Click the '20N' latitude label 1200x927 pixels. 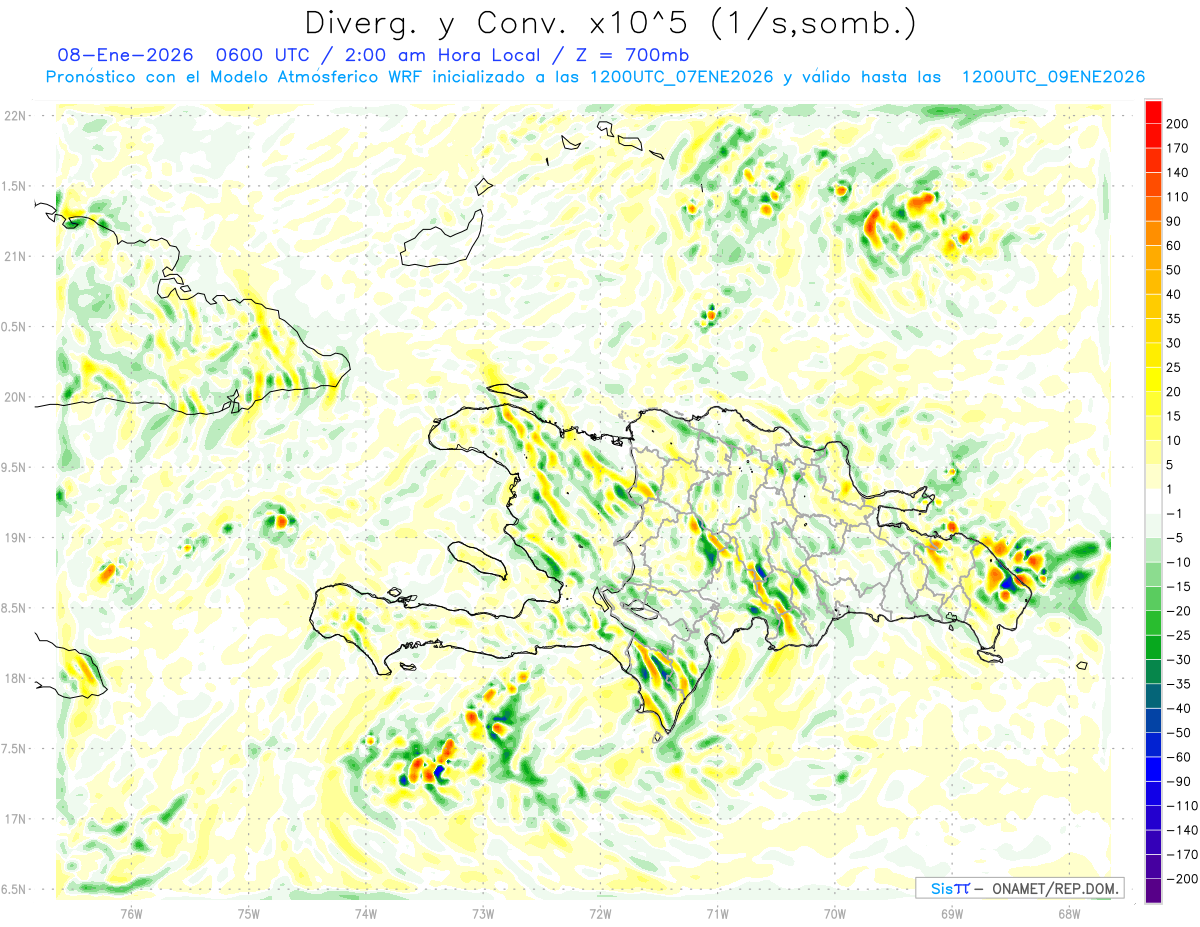click(14, 397)
